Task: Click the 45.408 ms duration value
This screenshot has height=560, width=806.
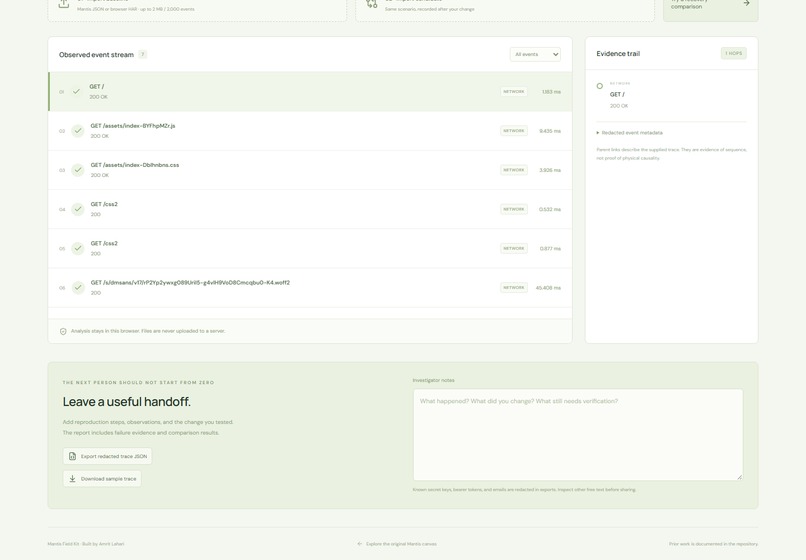Action: [548, 288]
